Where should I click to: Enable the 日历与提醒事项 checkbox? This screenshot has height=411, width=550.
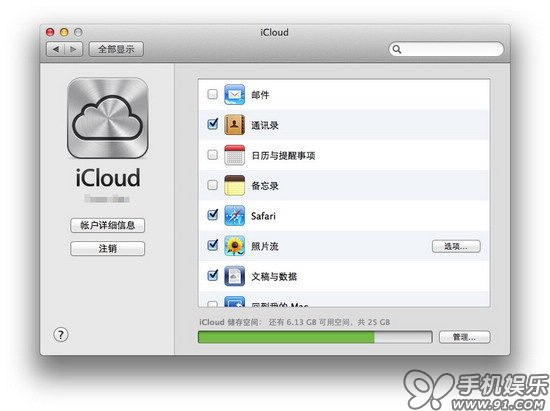[213, 155]
